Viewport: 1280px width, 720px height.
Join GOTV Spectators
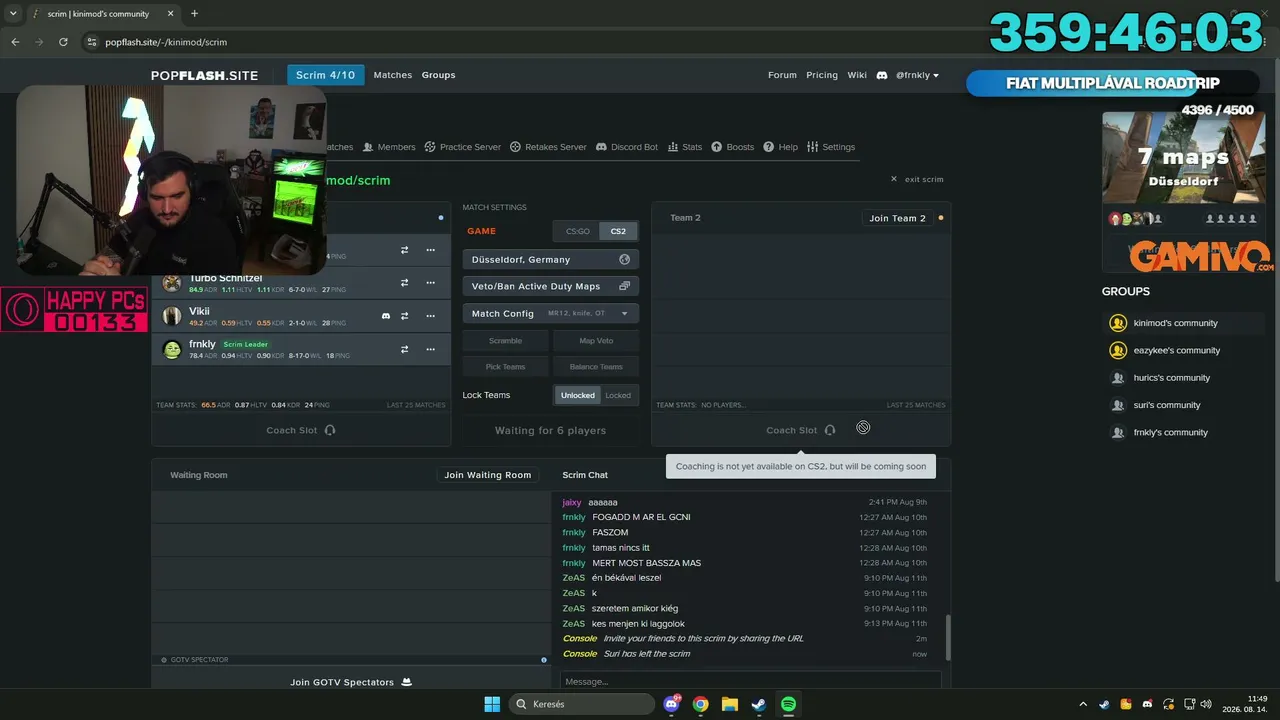pyautogui.click(x=351, y=682)
